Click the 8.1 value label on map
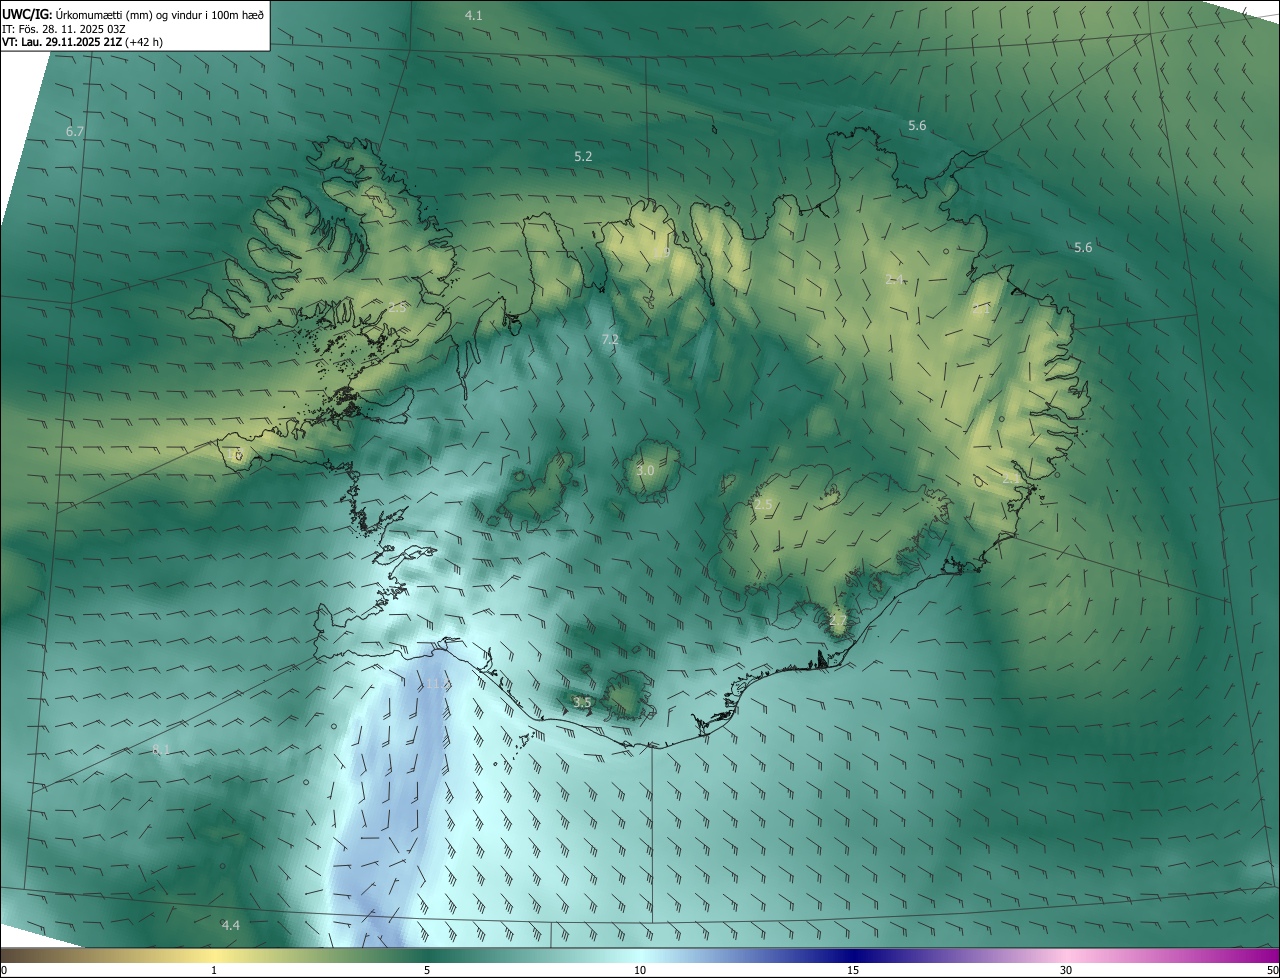Image resolution: width=1280 pixels, height=978 pixels. [x=160, y=749]
